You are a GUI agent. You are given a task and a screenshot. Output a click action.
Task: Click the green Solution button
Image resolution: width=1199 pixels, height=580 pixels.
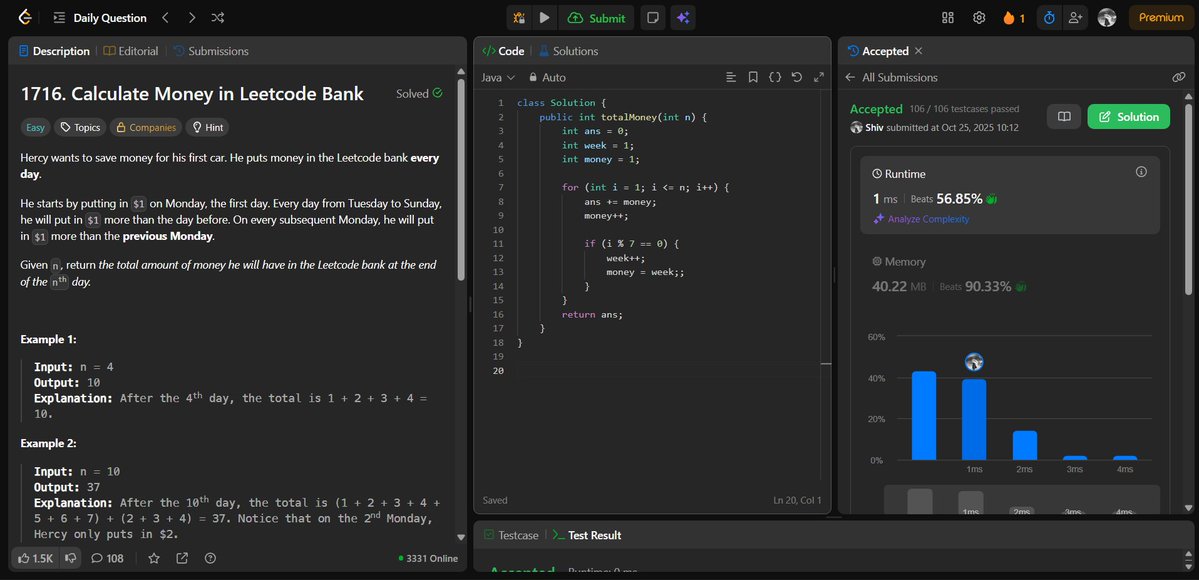[1129, 116]
